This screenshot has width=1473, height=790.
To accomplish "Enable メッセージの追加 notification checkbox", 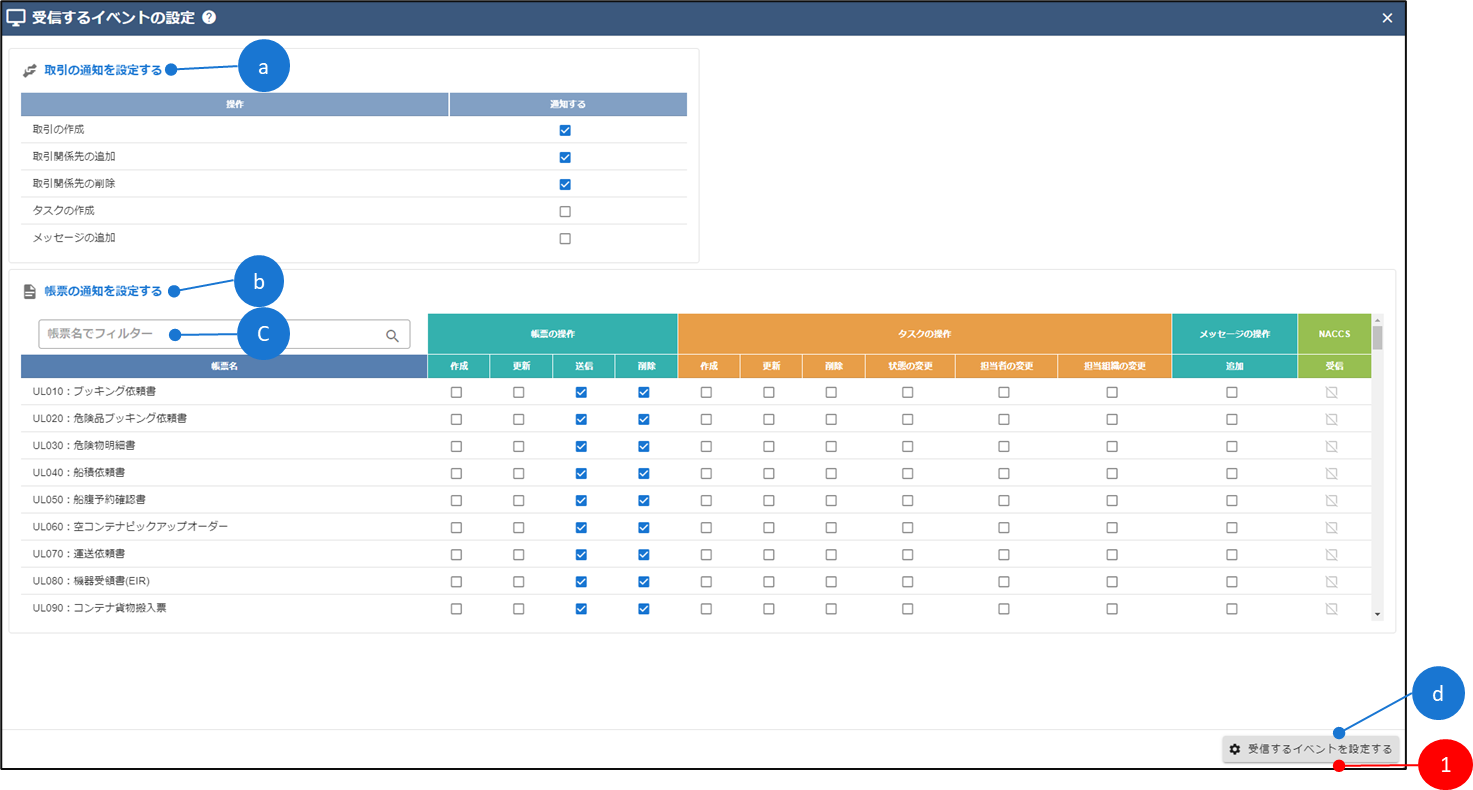I will click(565, 238).
